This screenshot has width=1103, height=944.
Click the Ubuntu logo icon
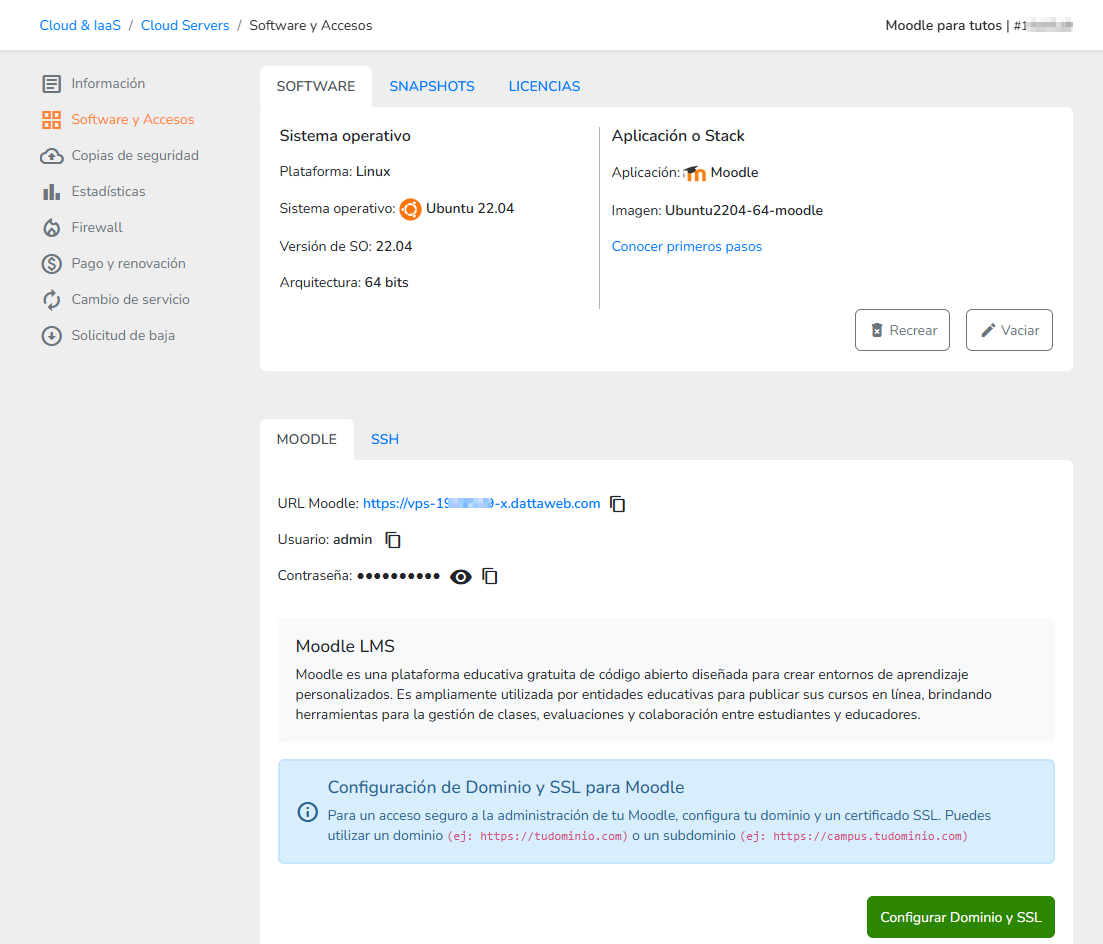[410, 209]
